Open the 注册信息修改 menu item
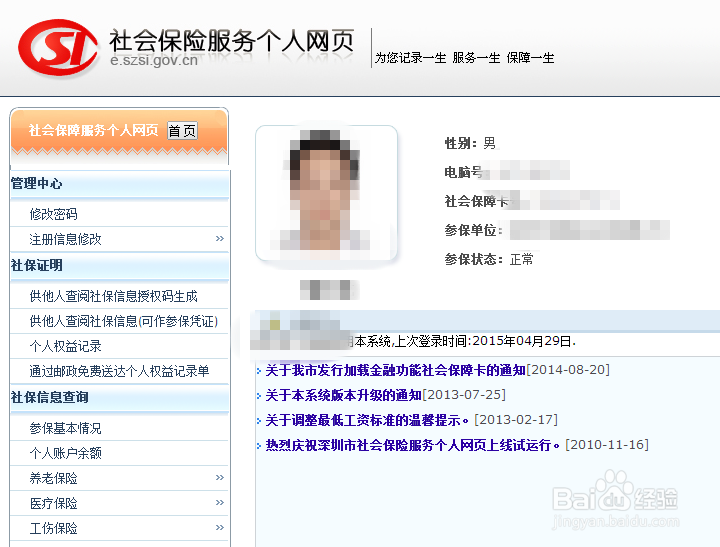 [65, 239]
